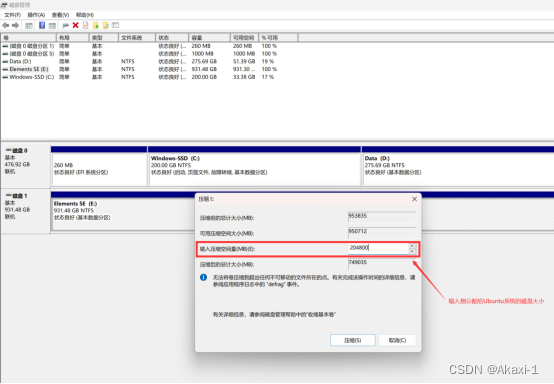
Task: Click the Windows-SSD (C:) partition block
Action: 255,169
